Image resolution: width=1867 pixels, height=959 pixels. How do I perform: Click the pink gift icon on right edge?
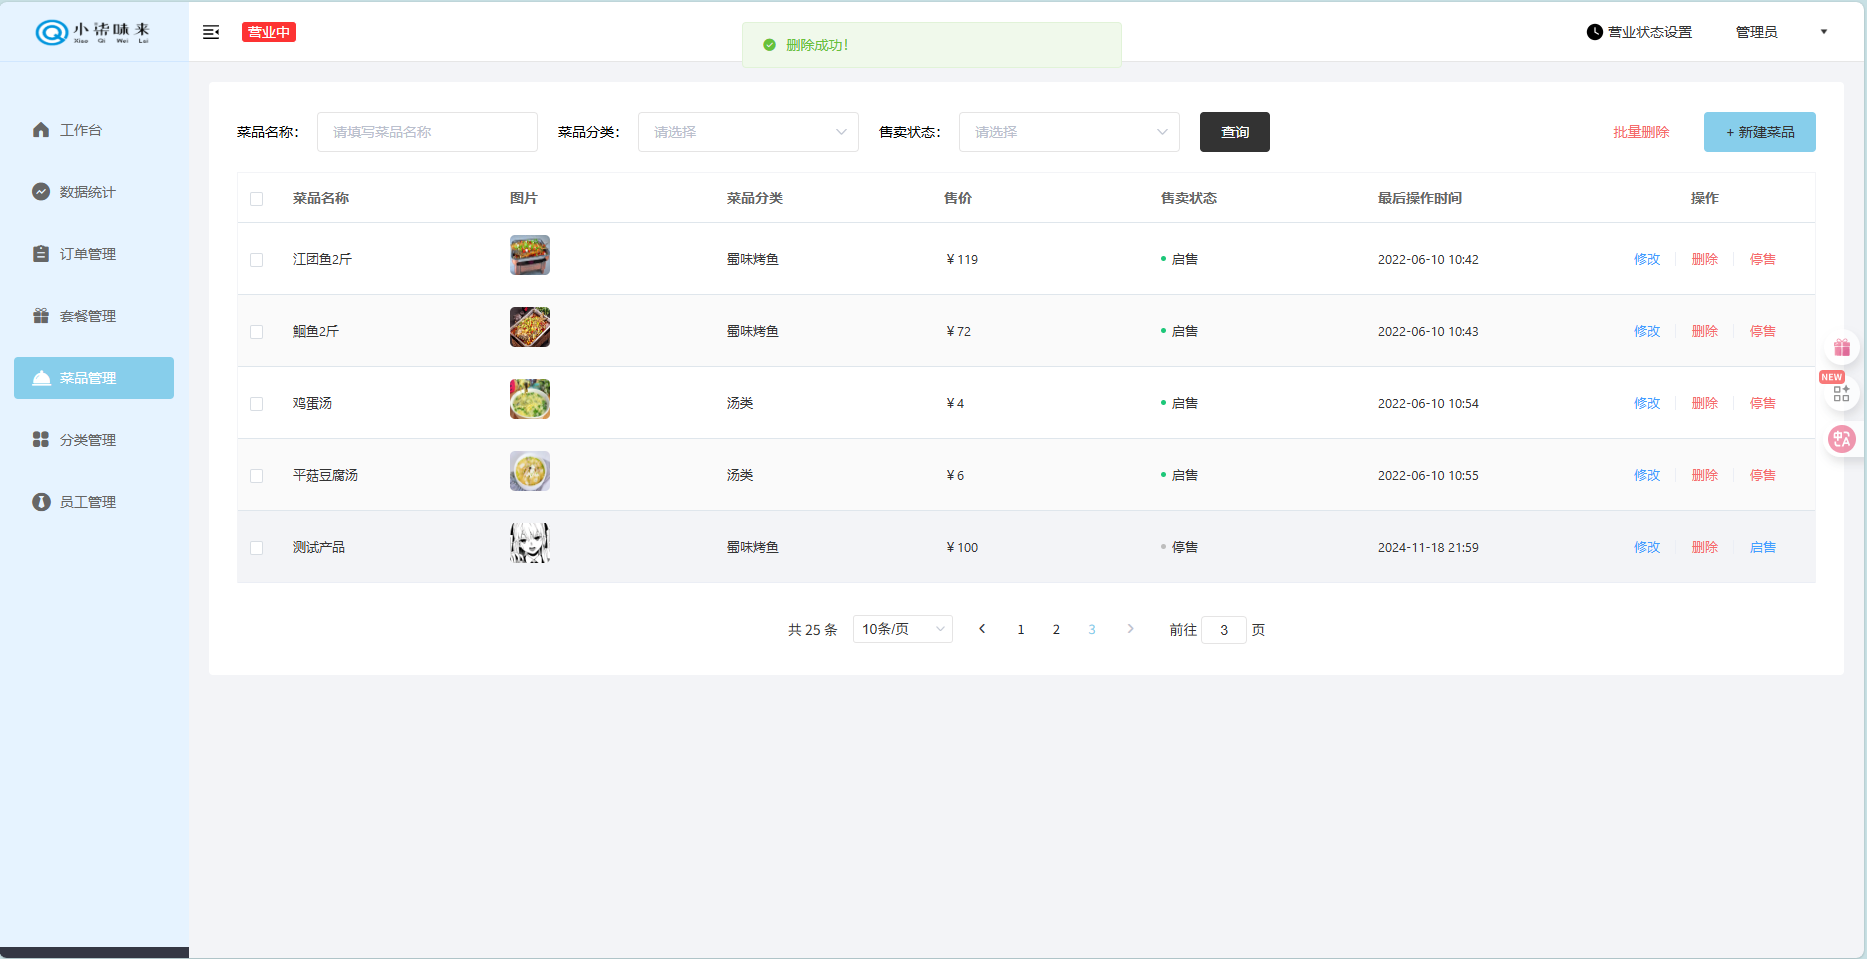point(1841,348)
